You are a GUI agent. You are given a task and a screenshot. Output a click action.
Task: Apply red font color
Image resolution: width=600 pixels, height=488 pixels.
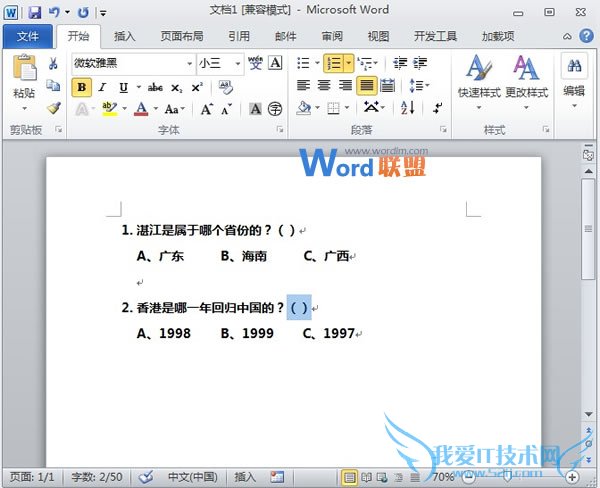click(141, 109)
